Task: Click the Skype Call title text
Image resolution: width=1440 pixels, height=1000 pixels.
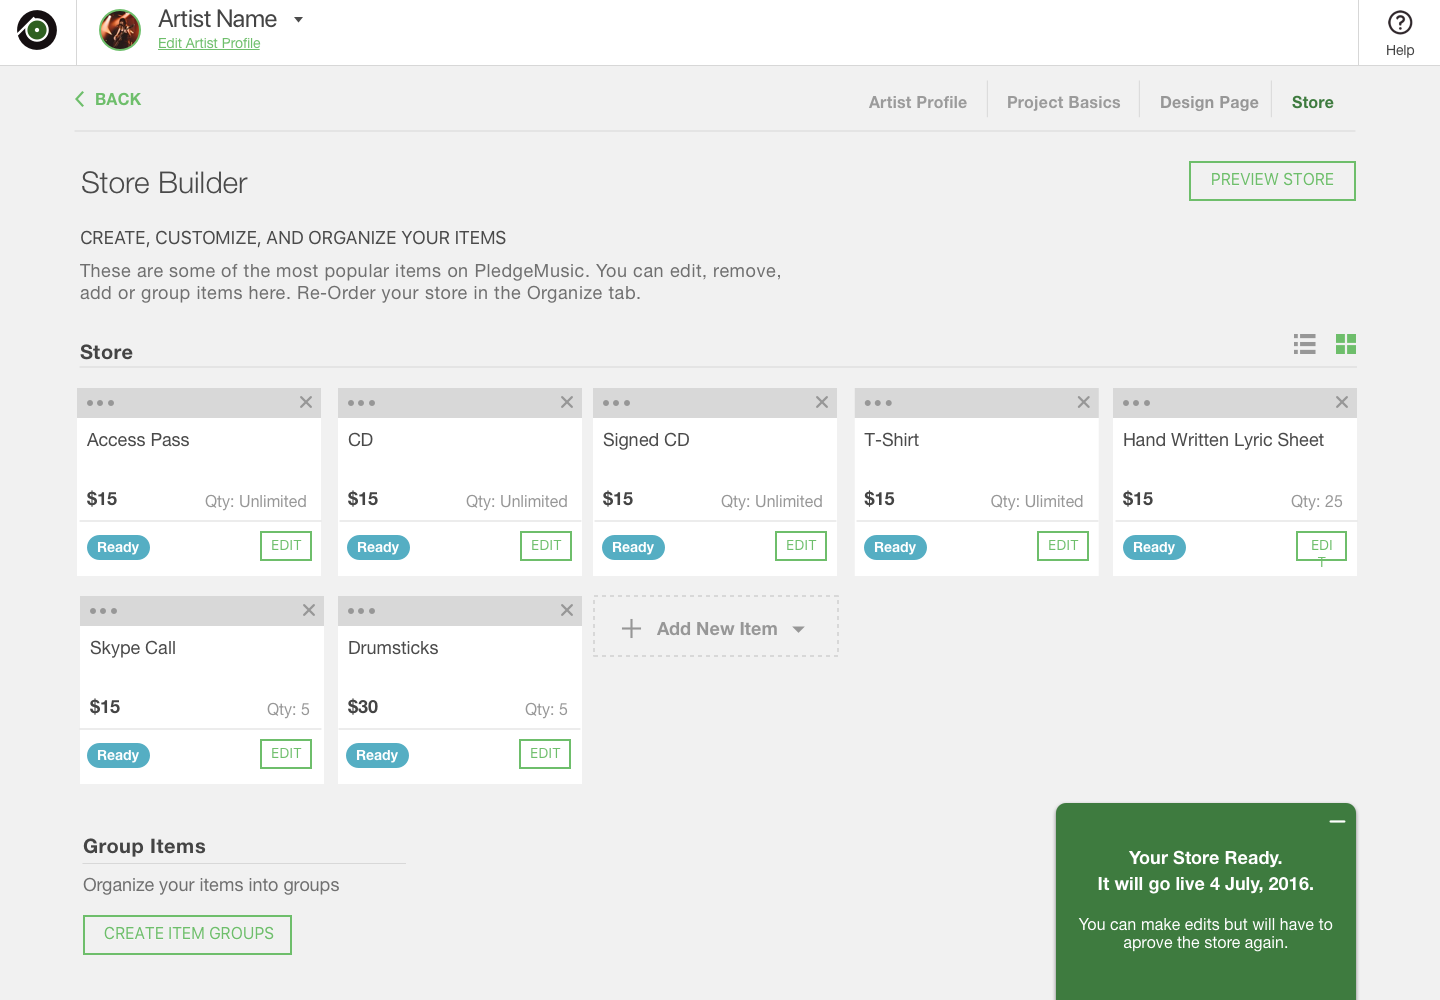Action: [133, 648]
